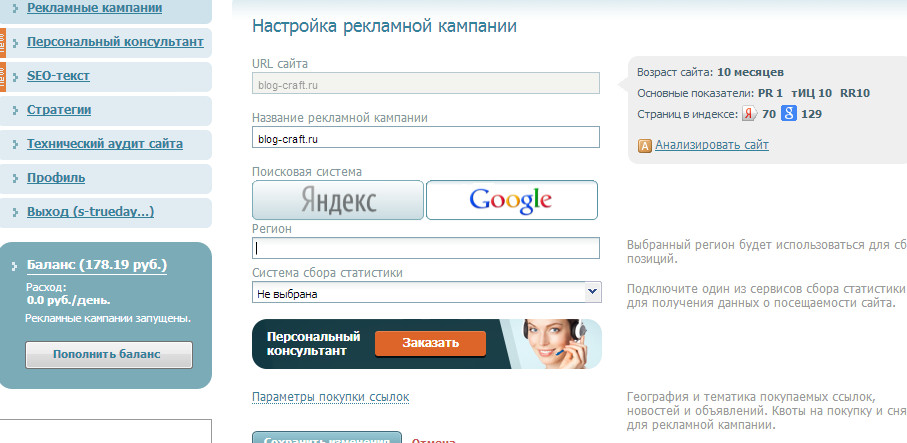Focus the Регион input field
907x443 pixels.
pos(426,248)
